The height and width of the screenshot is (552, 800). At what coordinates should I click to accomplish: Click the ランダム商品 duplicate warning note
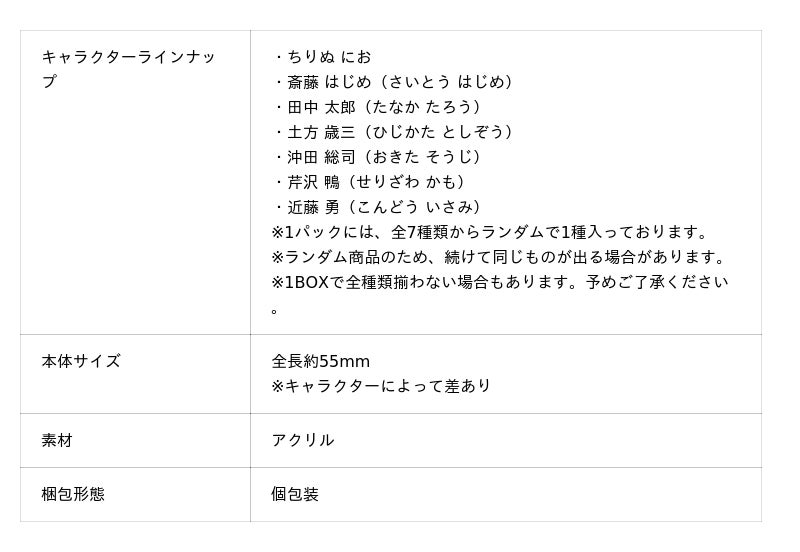tap(498, 257)
